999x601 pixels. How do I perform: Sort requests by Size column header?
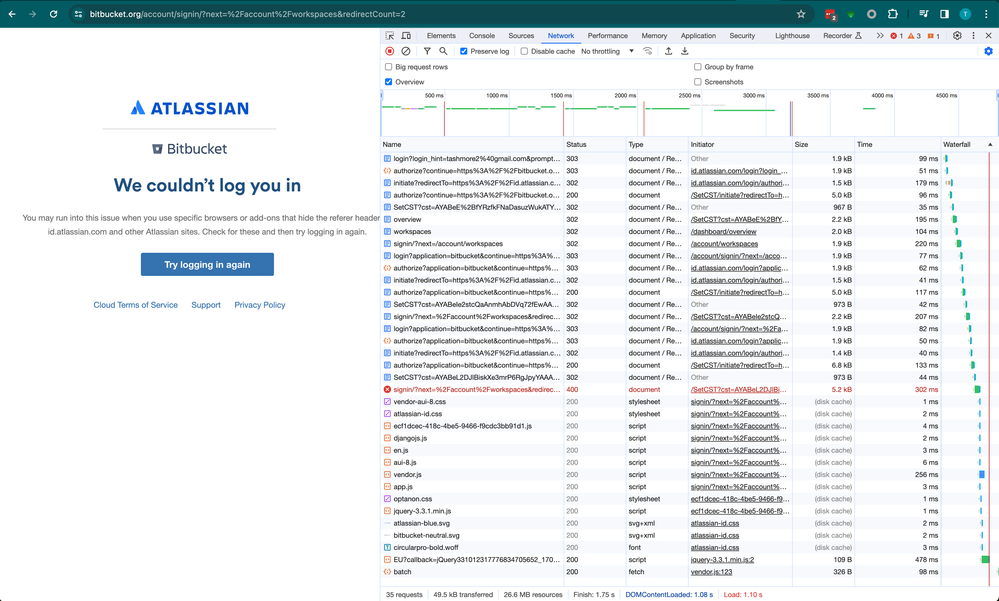[x=823, y=145]
